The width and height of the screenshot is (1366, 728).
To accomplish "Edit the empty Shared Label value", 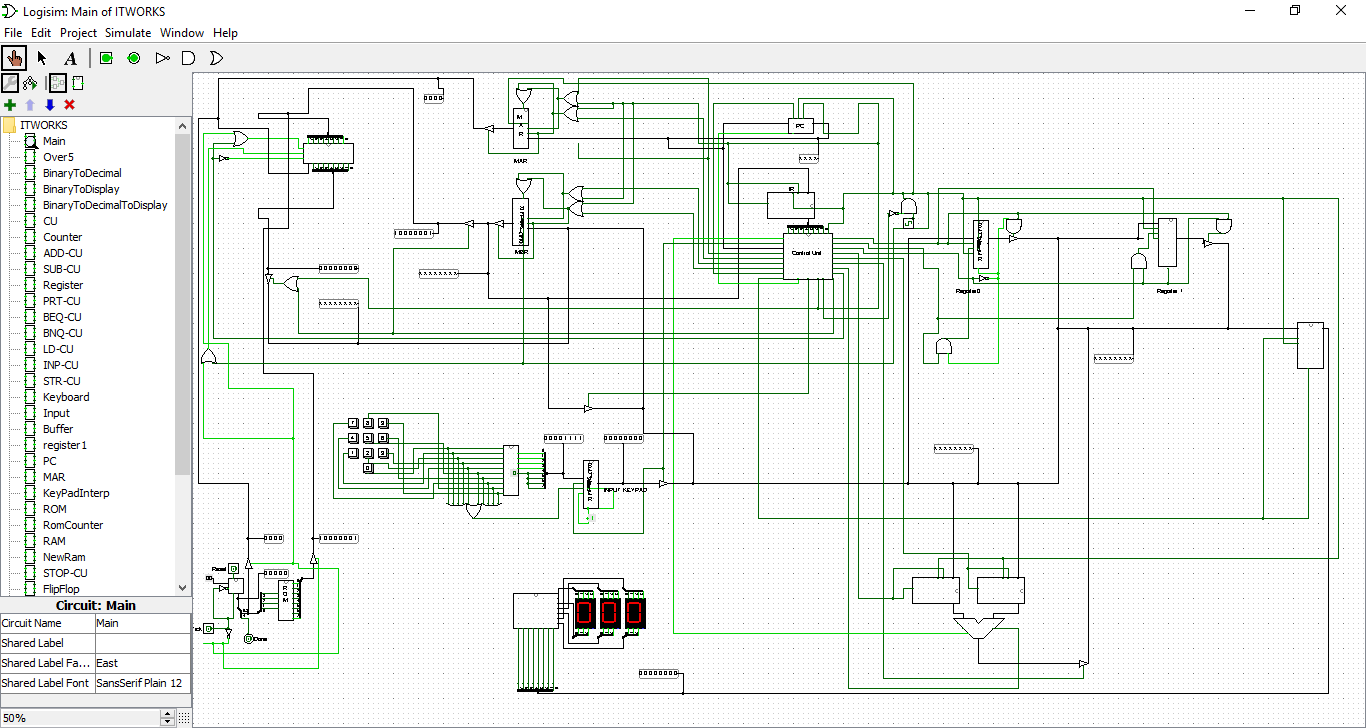I will (142, 643).
